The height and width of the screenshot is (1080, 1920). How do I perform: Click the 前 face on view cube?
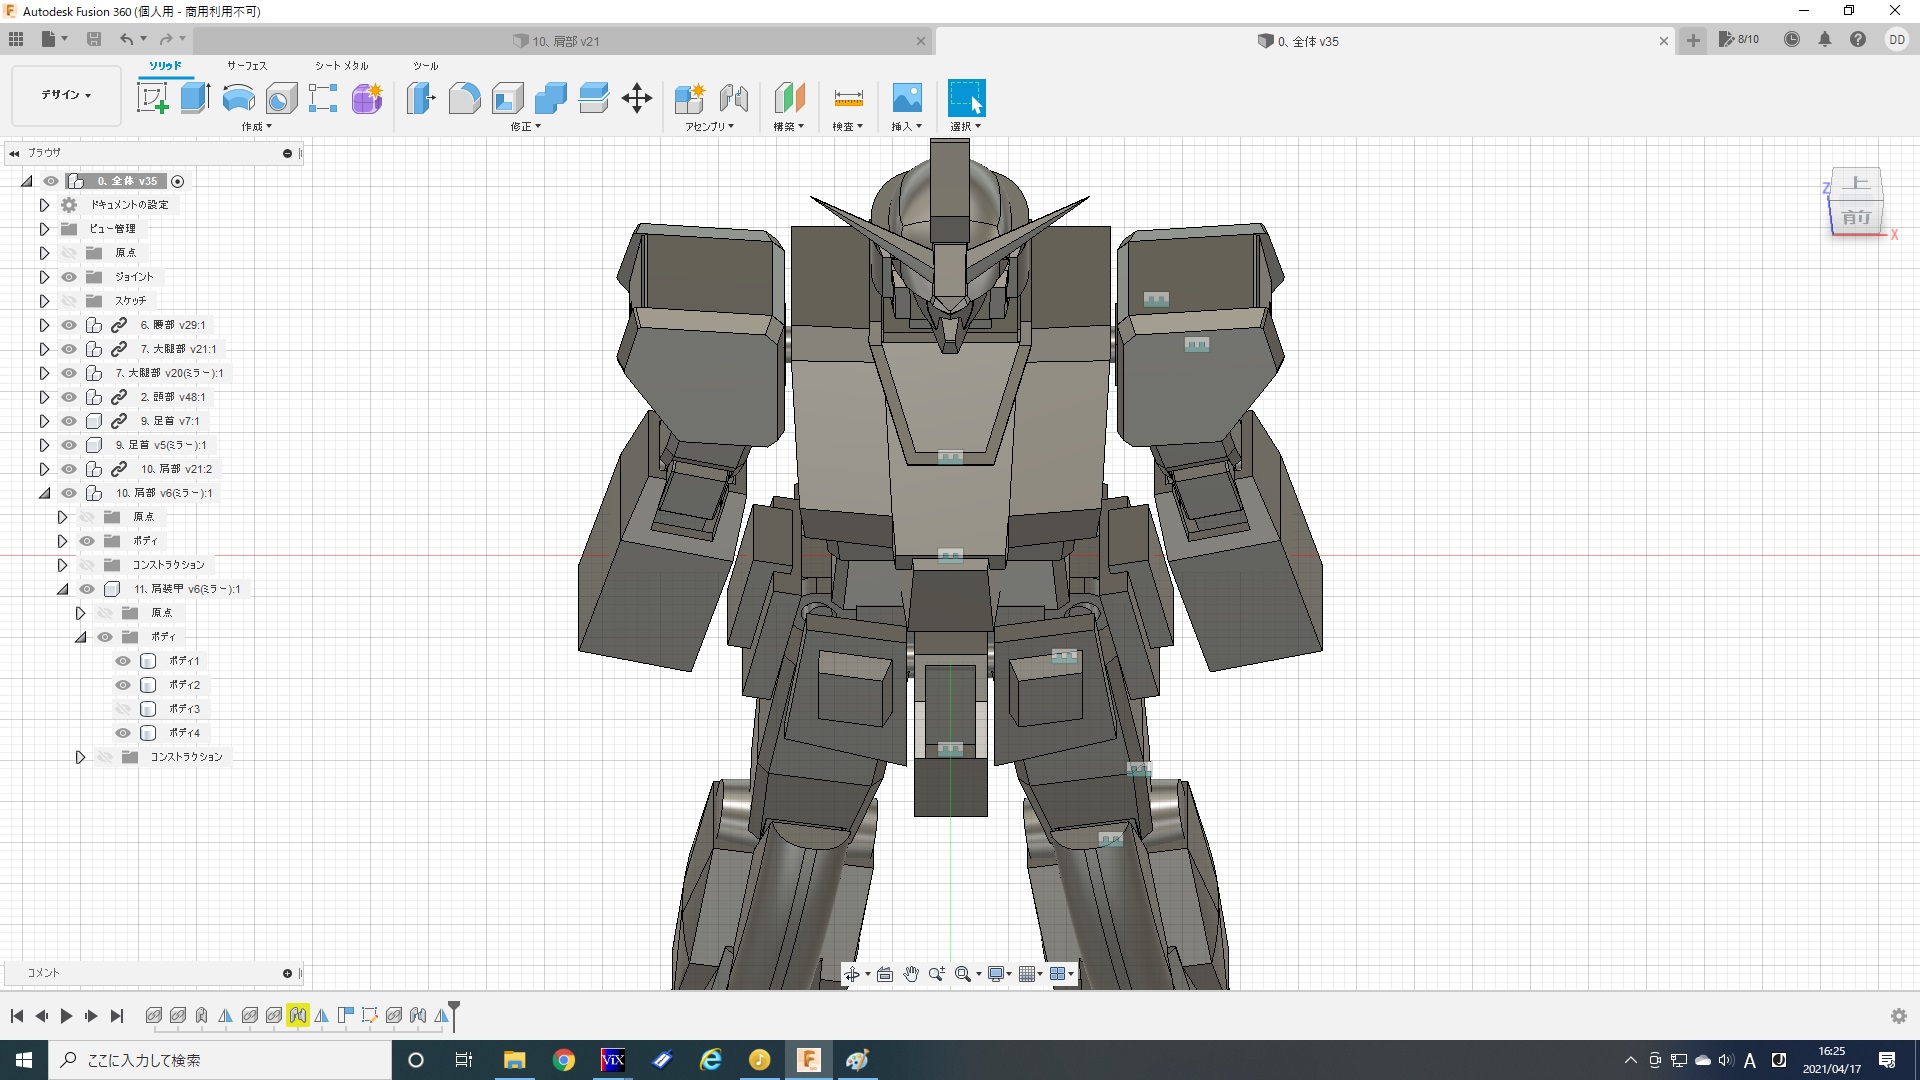point(1856,217)
